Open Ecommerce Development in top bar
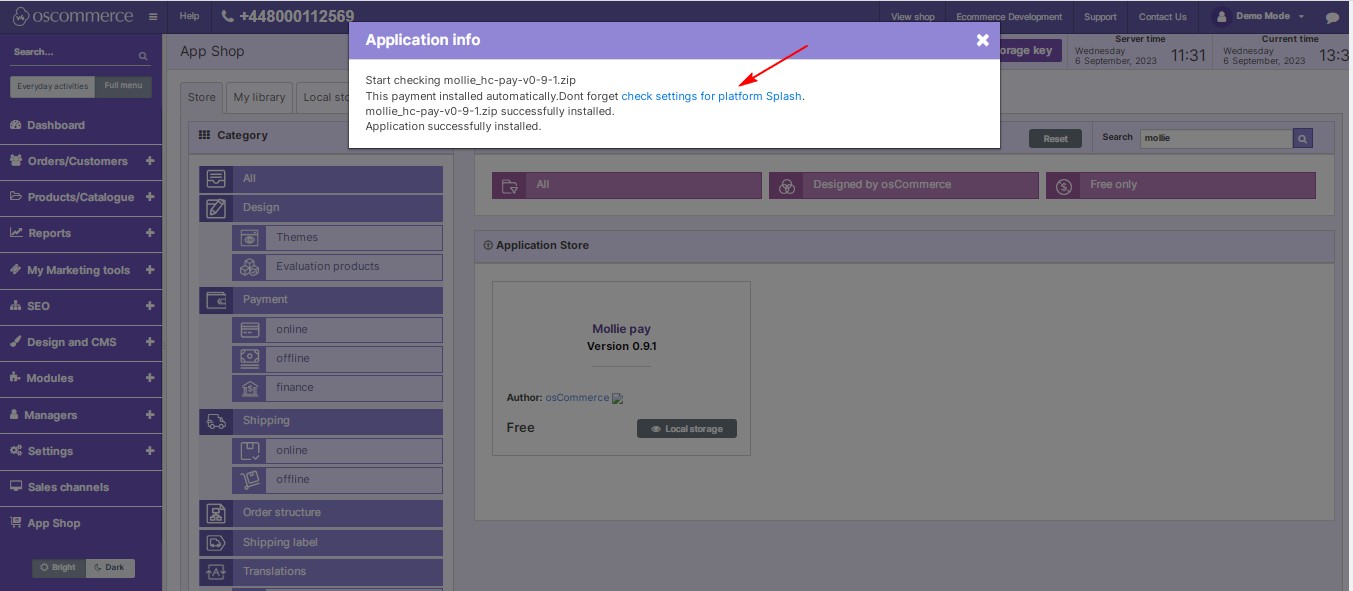This screenshot has width=1353, height=591. pos(1009,17)
